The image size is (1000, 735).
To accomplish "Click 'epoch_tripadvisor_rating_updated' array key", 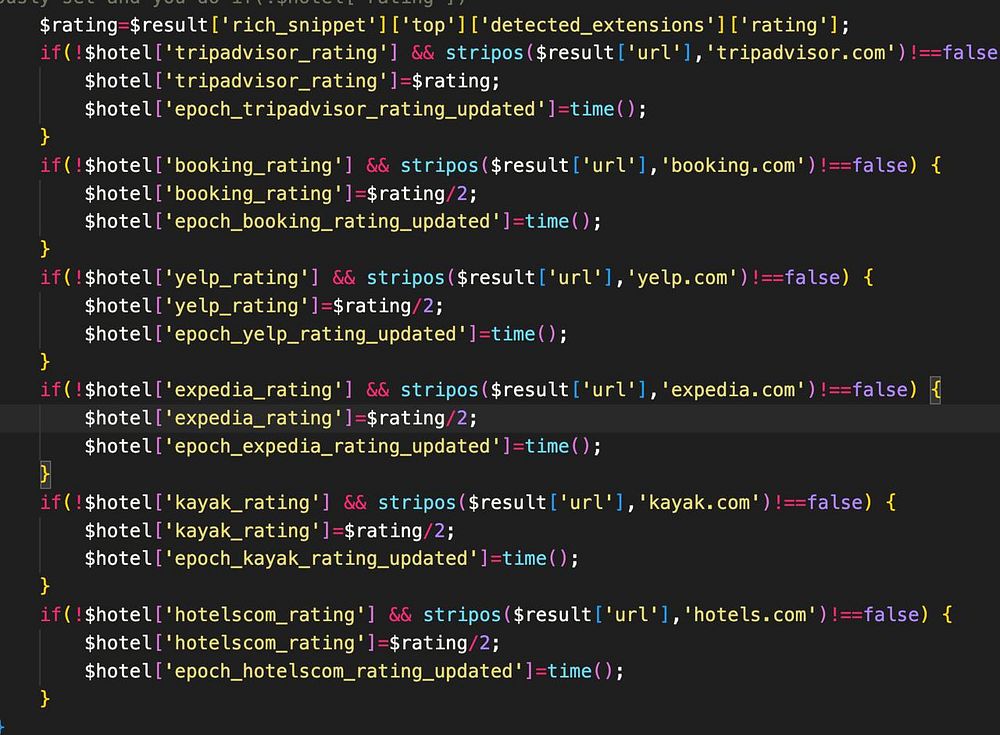I will coord(355,109).
